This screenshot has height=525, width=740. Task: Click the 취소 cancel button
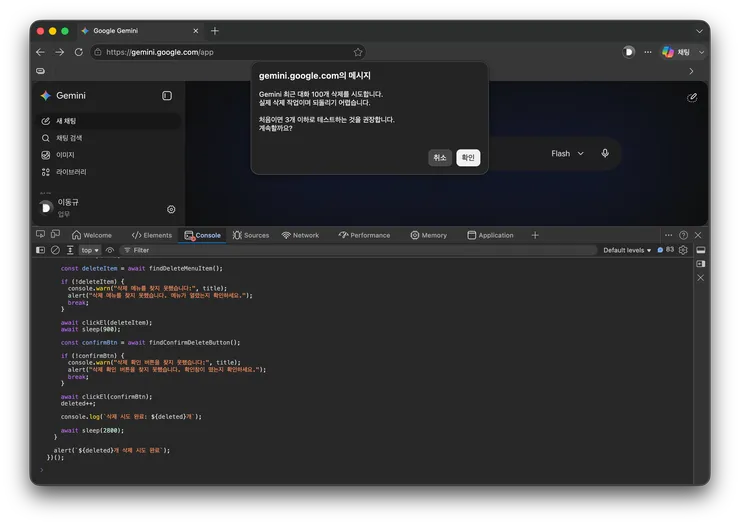[440, 158]
